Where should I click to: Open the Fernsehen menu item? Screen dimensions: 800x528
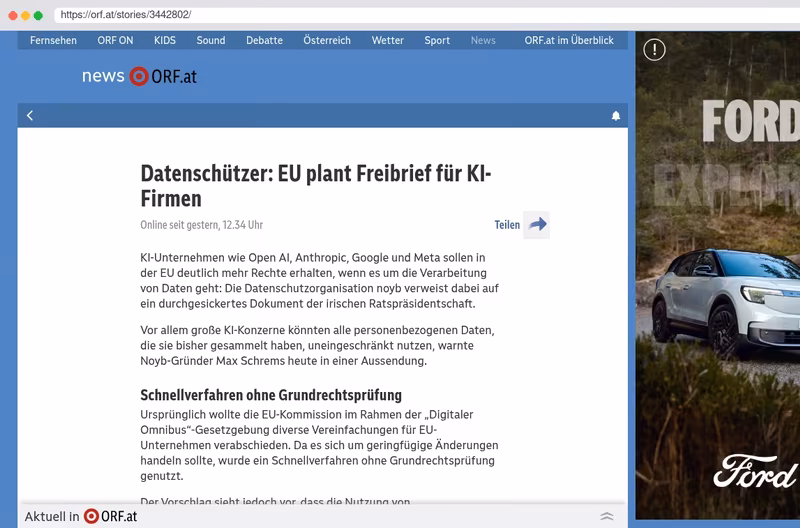pos(53,40)
